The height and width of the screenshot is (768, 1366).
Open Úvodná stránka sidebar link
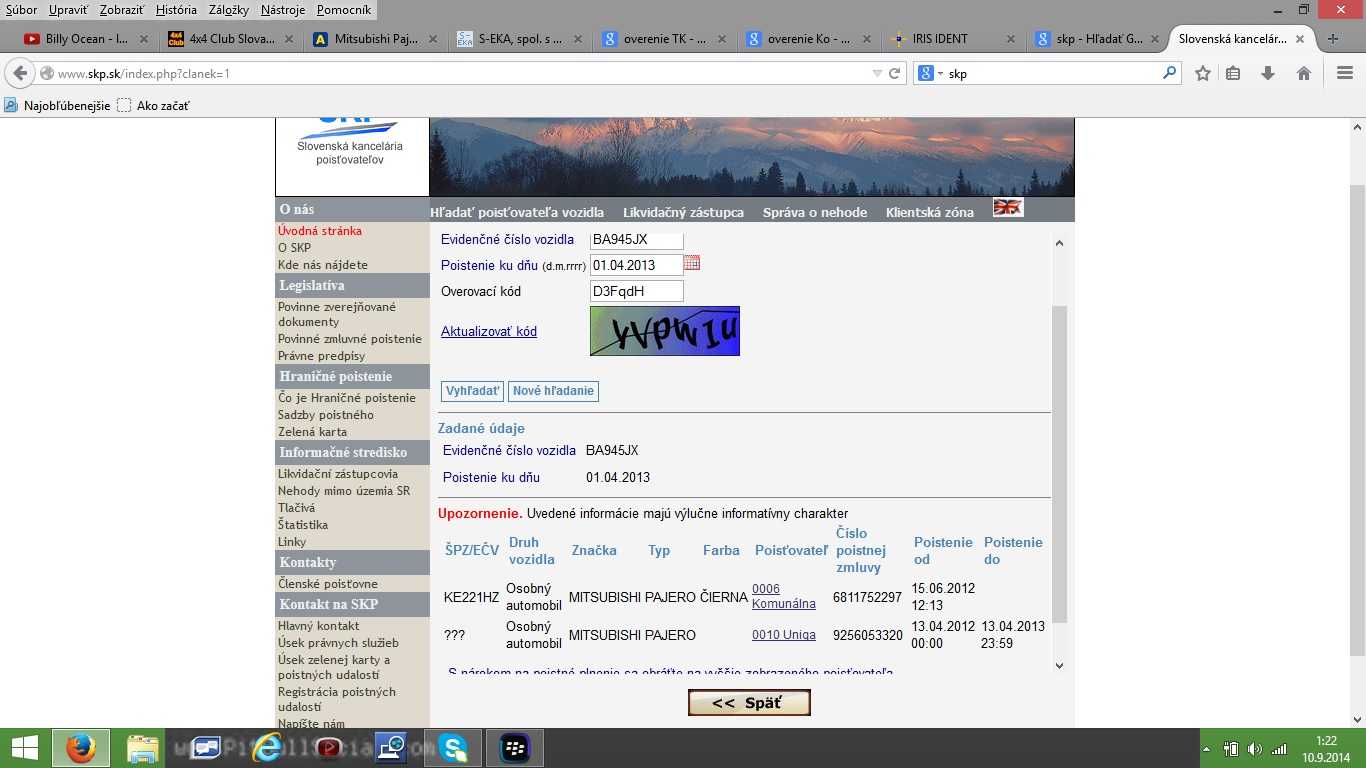coord(320,231)
